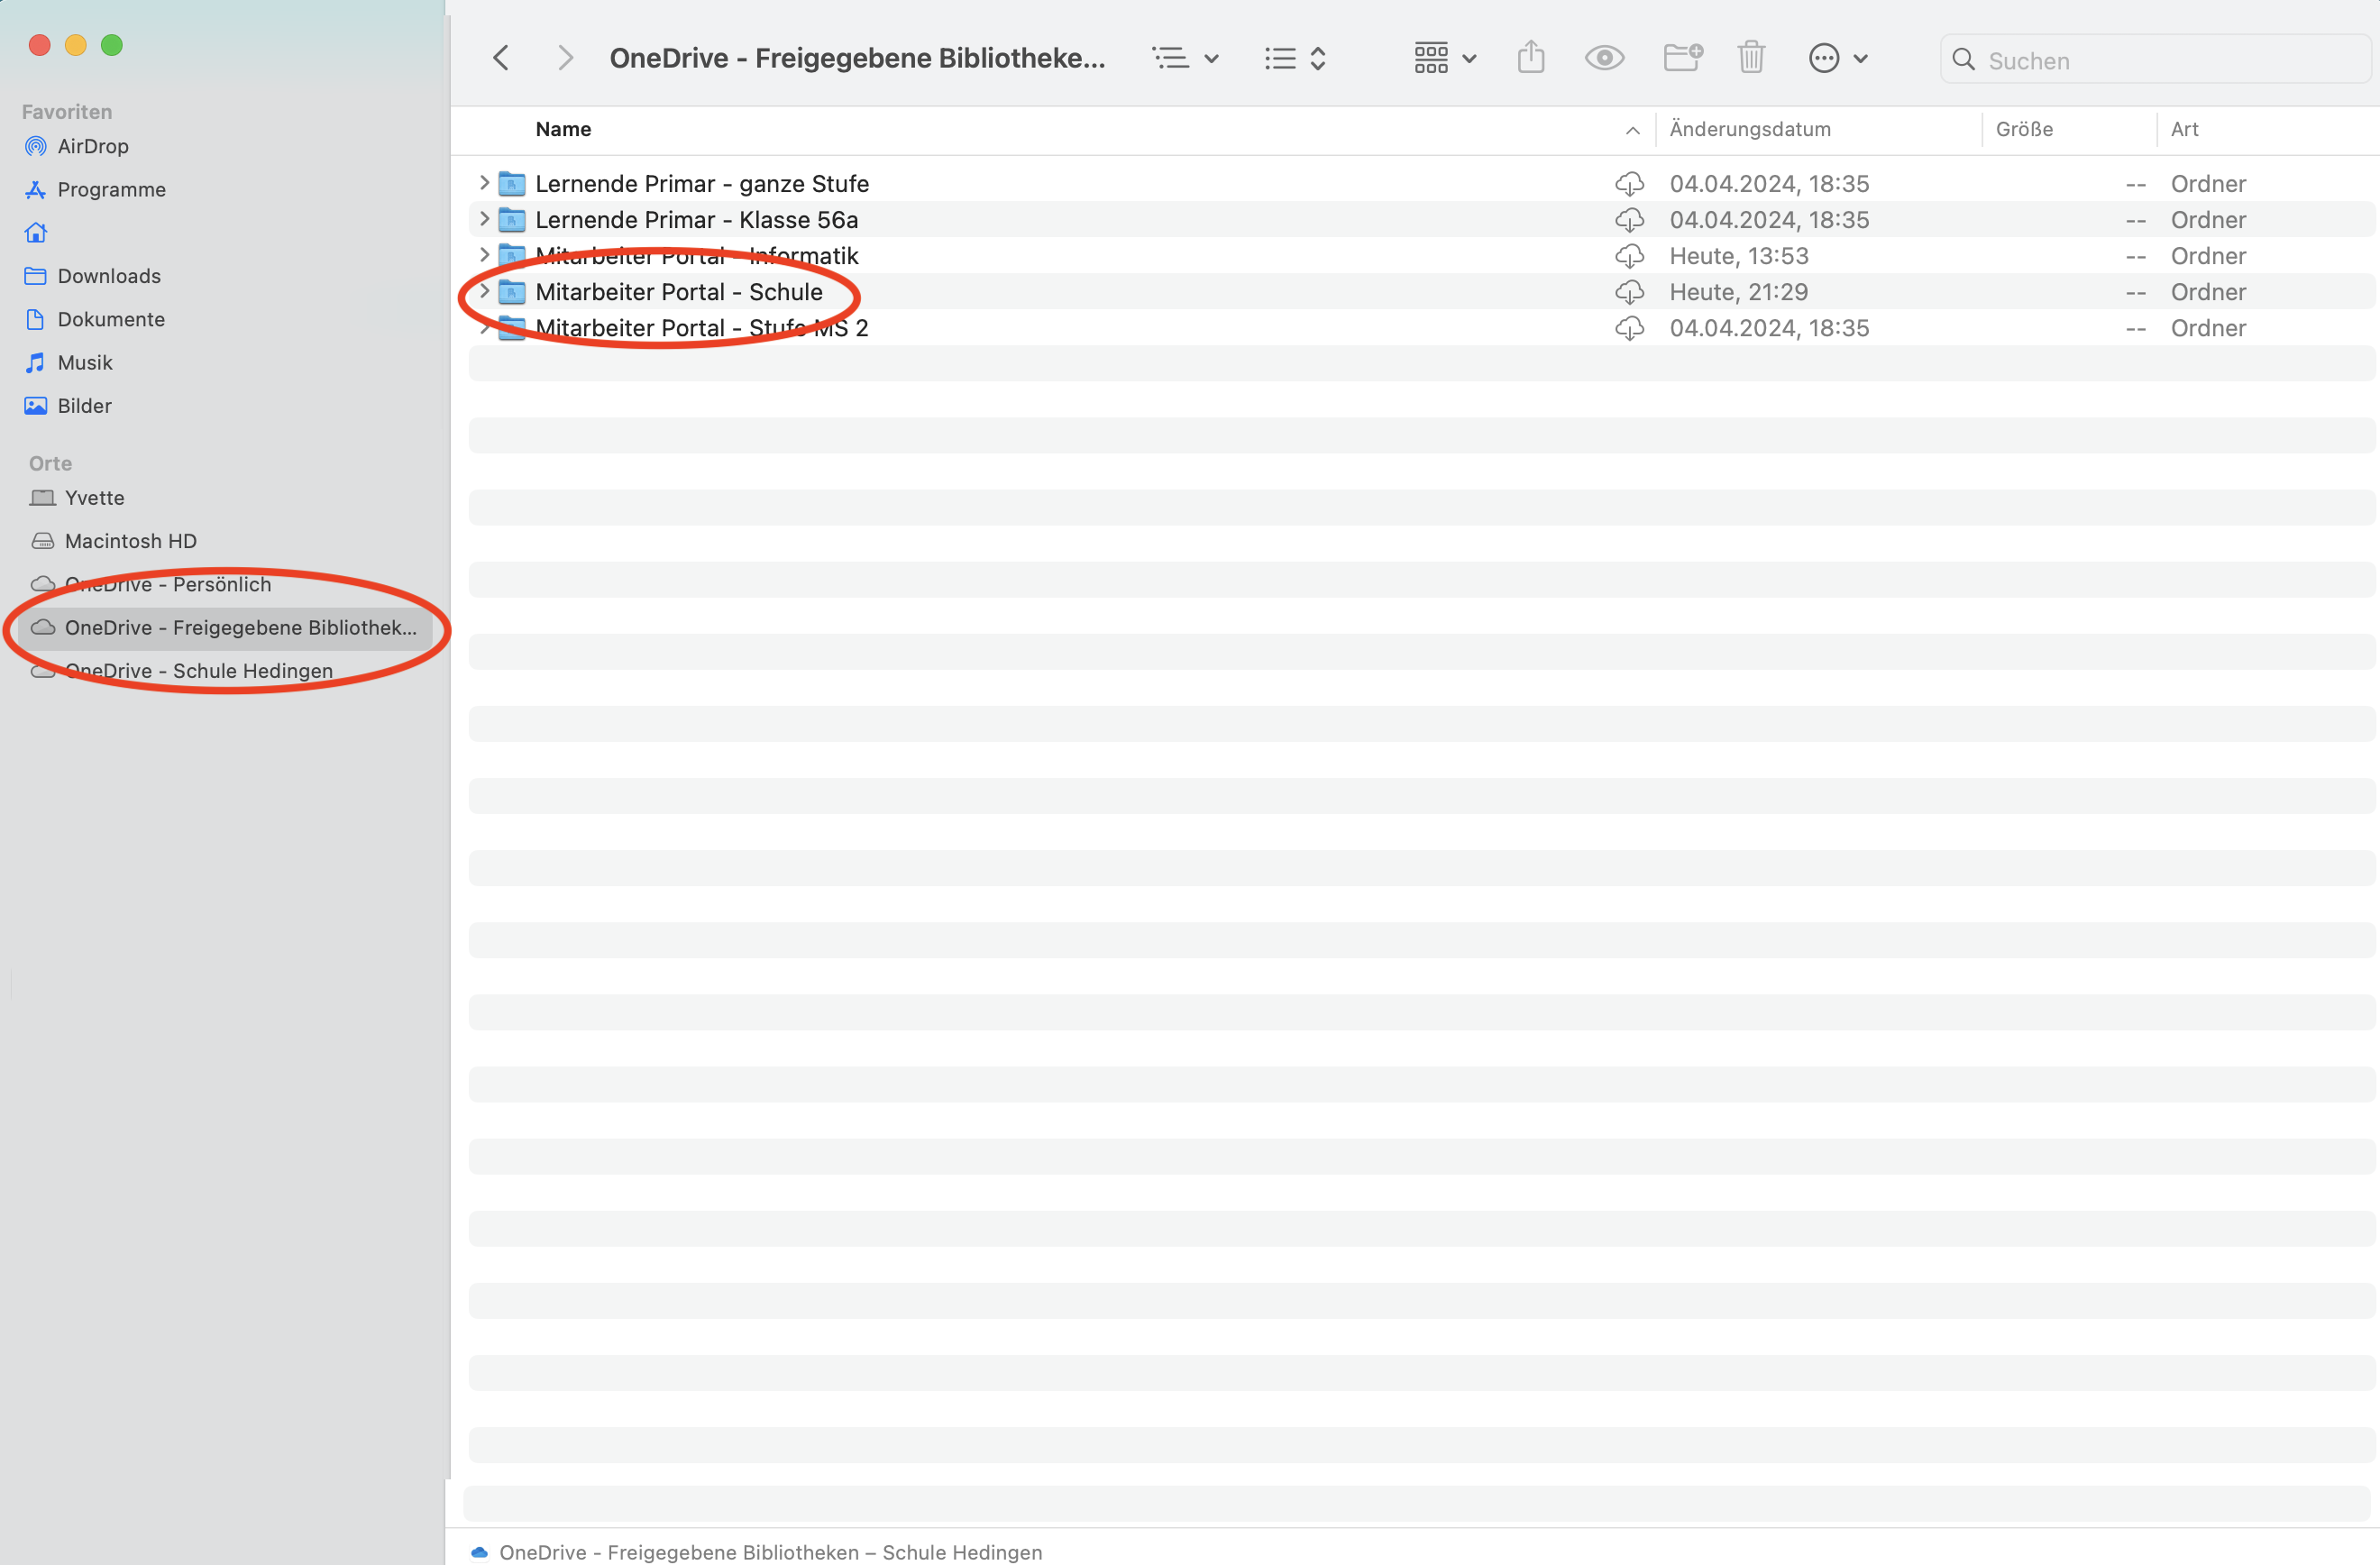This screenshot has width=2380, height=1565.
Task: Sort by Änderungsdatum column header
Action: 1750,129
